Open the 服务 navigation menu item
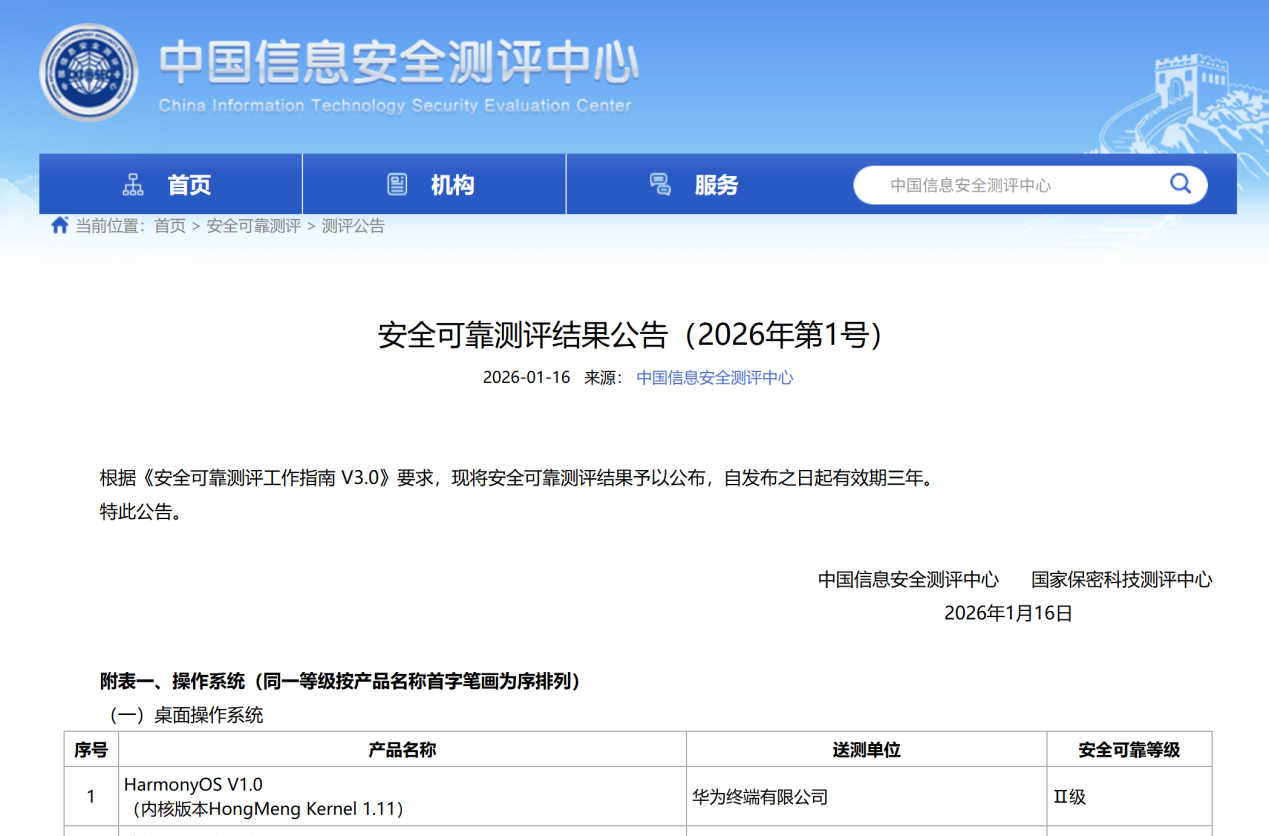1269x836 pixels. [716, 185]
